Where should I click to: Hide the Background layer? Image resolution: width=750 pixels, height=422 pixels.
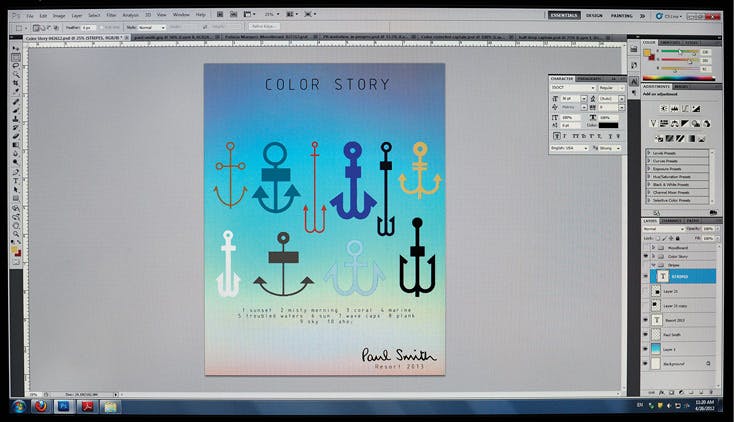pyautogui.click(x=646, y=364)
